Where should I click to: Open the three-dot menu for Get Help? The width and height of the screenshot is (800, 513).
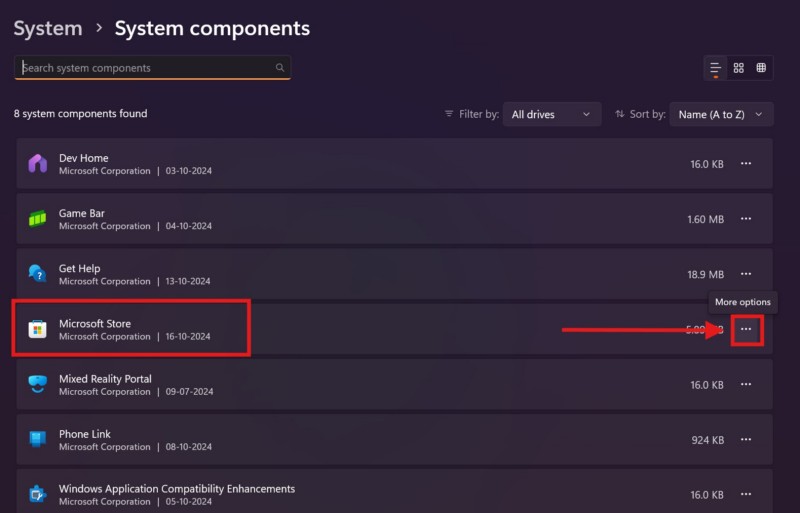pos(746,274)
